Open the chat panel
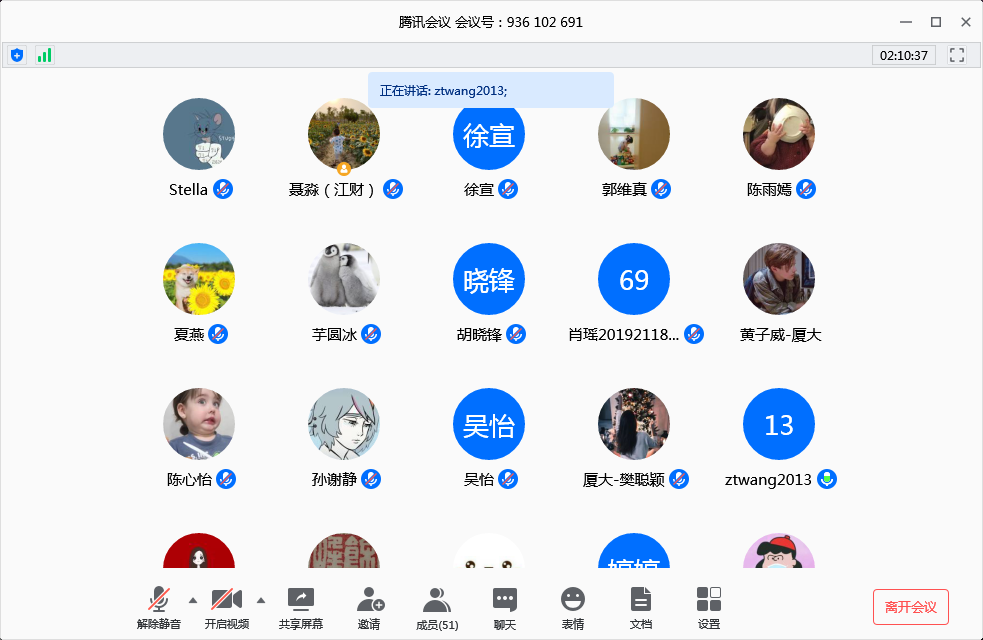The image size is (983, 640). 505,607
